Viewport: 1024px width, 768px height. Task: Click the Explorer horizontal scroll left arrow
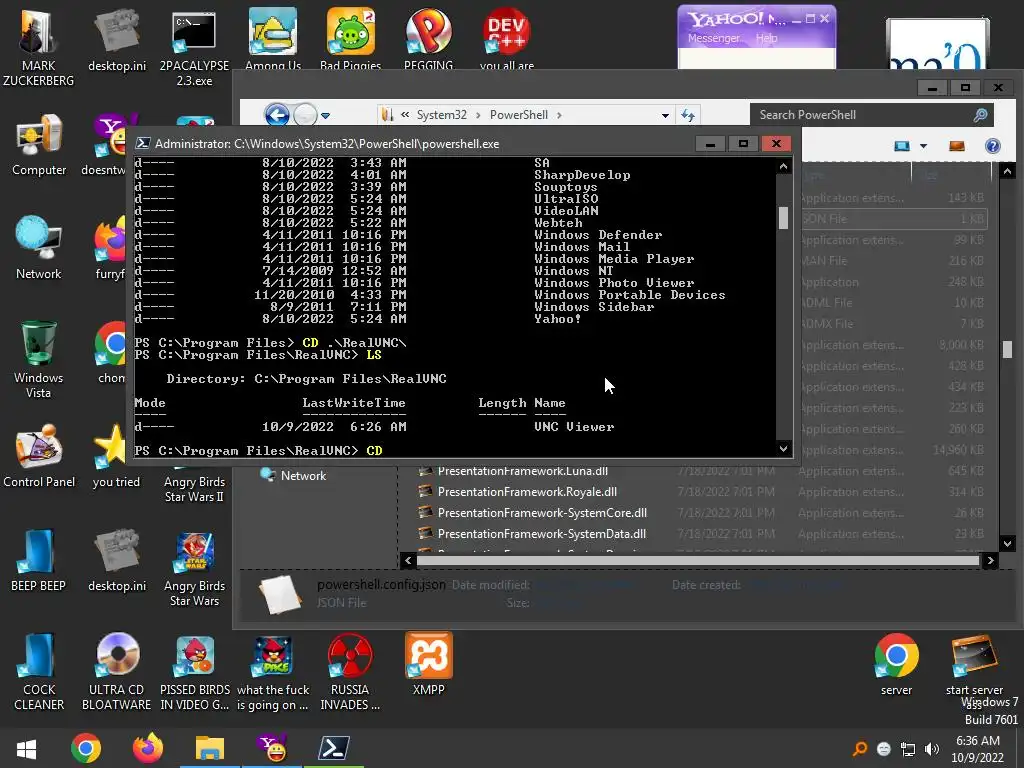[x=408, y=560]
